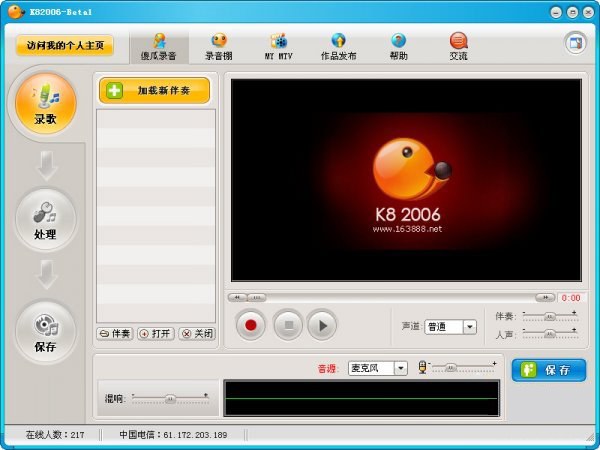Select the 保存 save step in sidebar
This screenshot has width=600, height=450.
[46, 331]
